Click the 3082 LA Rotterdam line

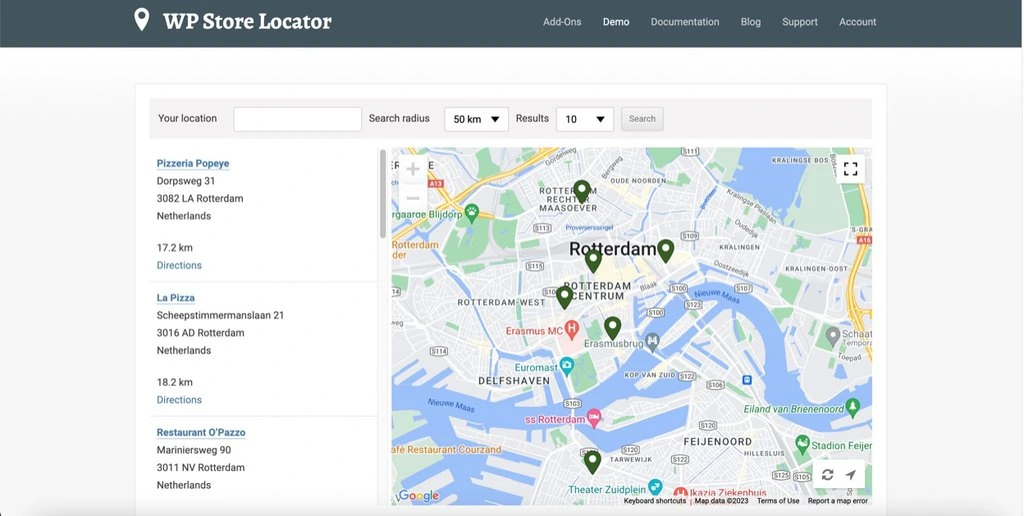(x=200, y=199)
